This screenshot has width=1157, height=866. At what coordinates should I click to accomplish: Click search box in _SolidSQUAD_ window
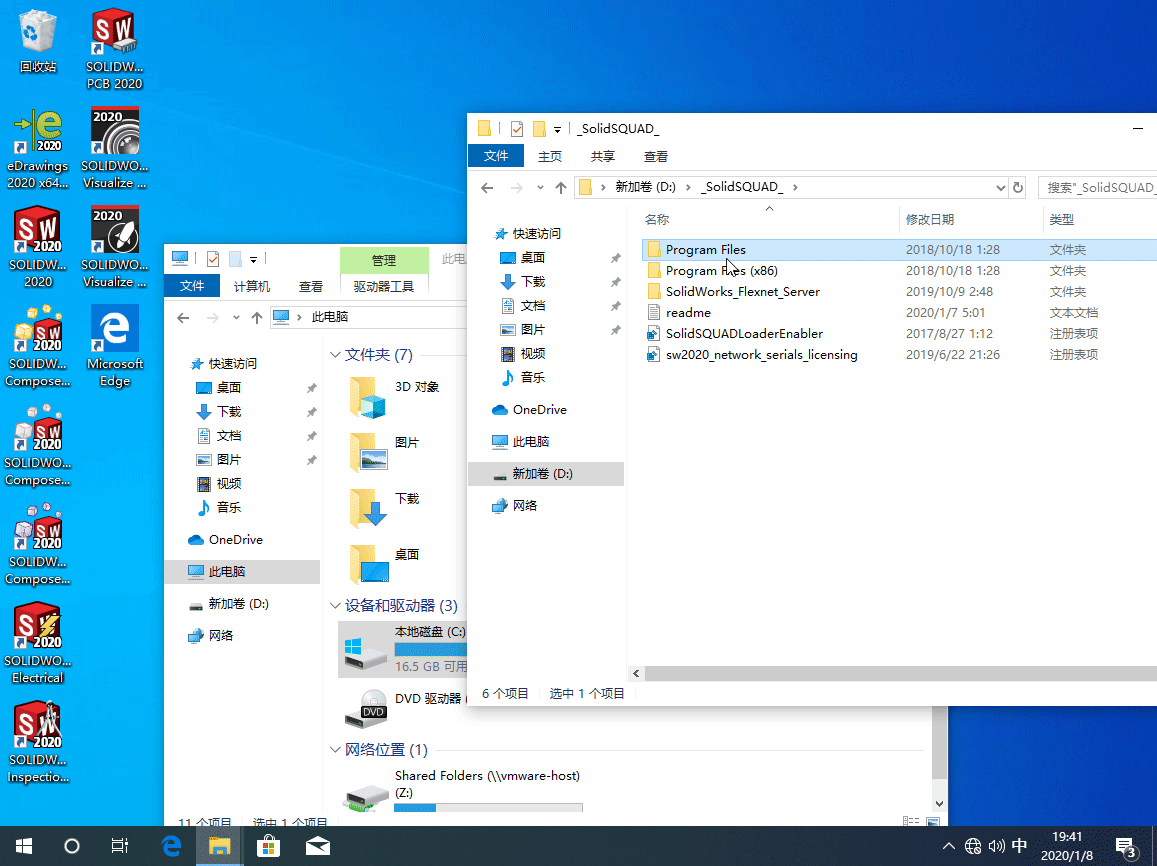coord(1098,187)
